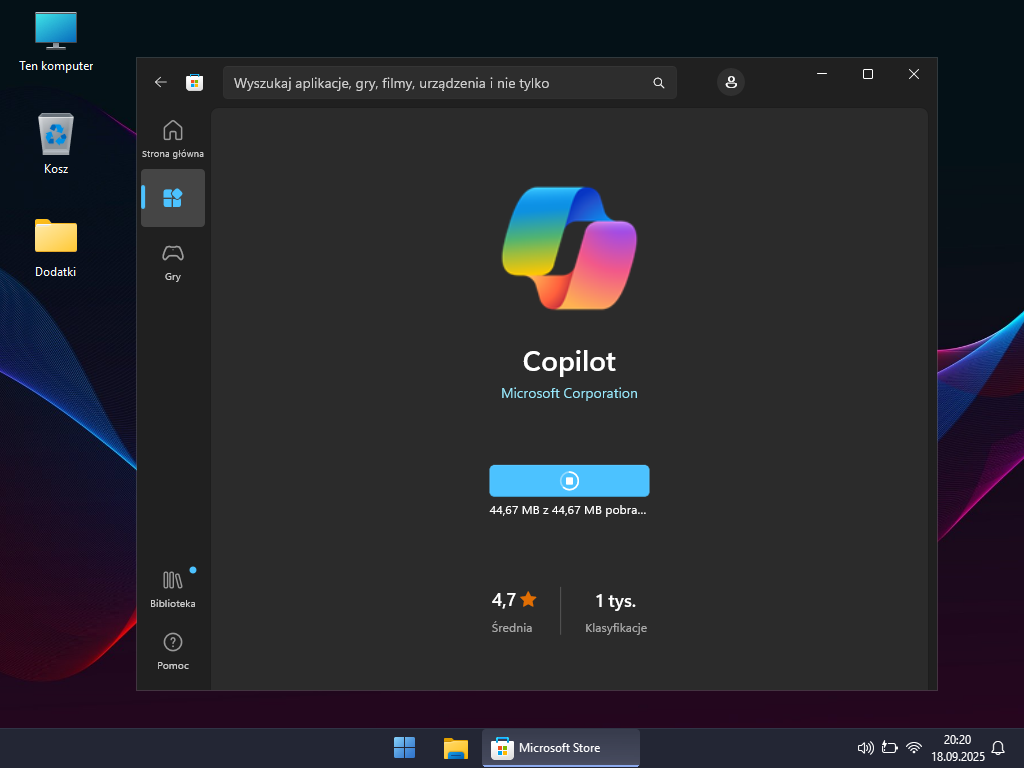
Task: Click the 4,7 average rating
Action: click(x=514, y=601)
